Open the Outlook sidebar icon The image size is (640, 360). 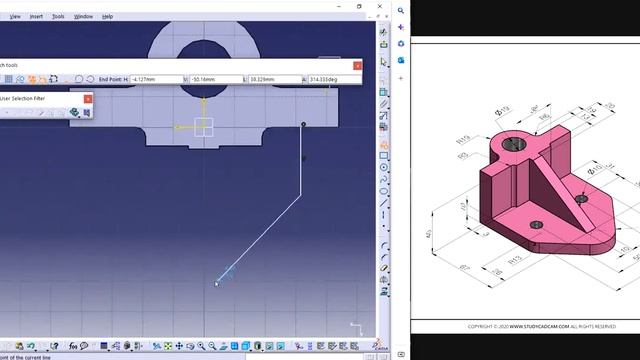tap(401, 60)
